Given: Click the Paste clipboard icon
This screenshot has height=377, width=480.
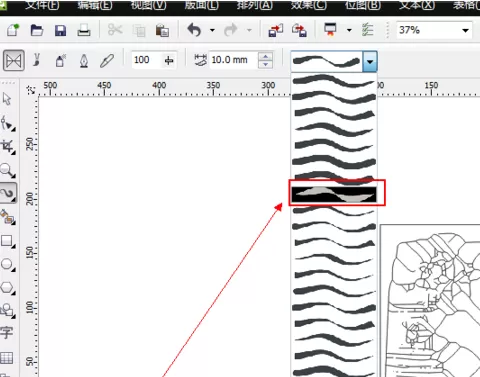Looking at the screenshot, I should coord(162,30).
